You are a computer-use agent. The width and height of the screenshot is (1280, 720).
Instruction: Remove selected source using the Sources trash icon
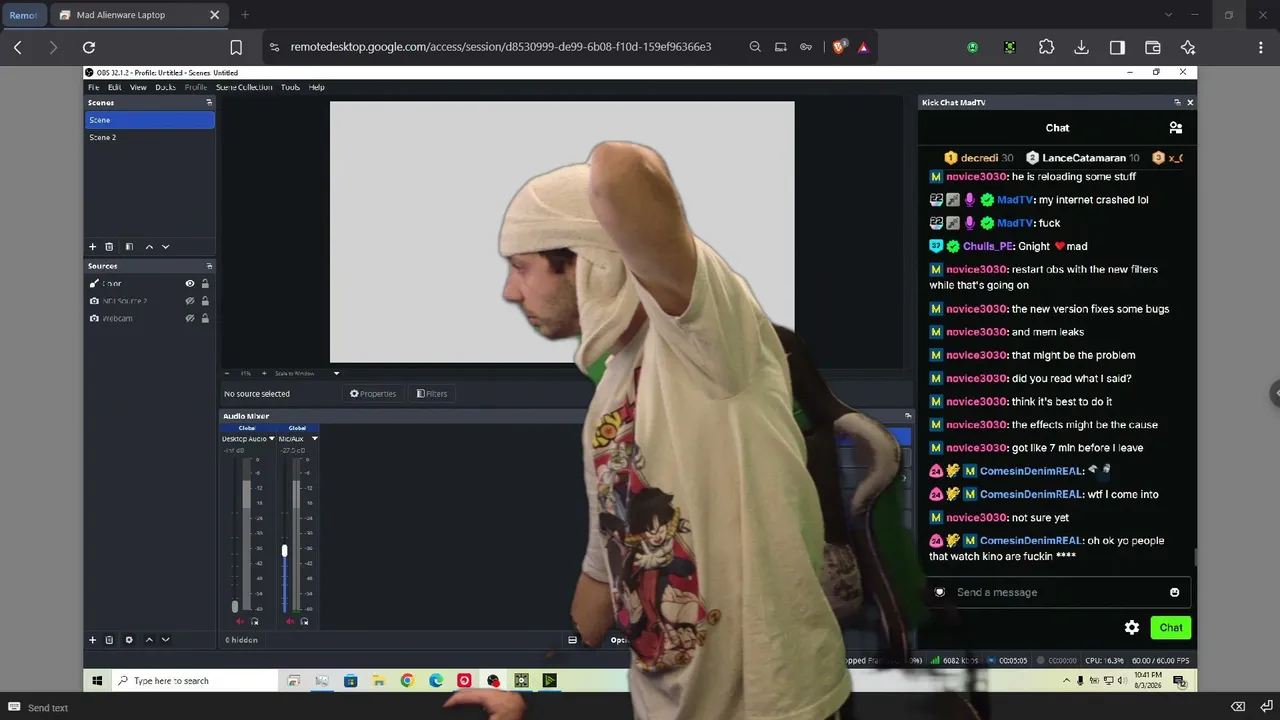point(110,640)
